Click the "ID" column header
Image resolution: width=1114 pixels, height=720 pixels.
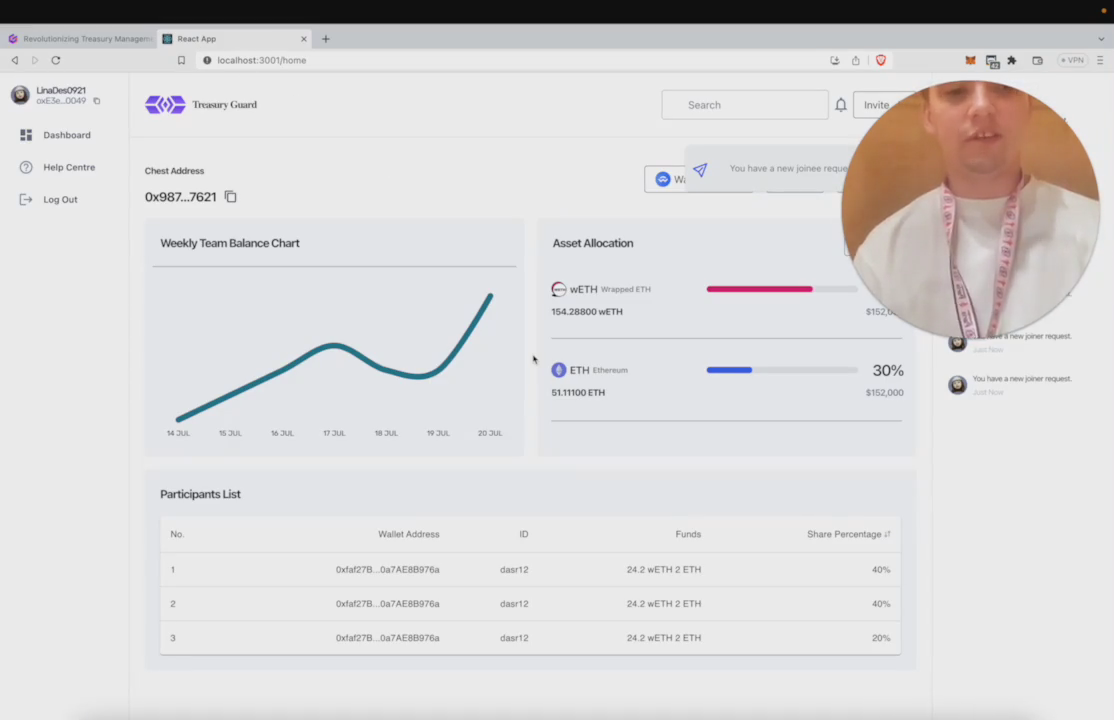click(x=524, y=534)
